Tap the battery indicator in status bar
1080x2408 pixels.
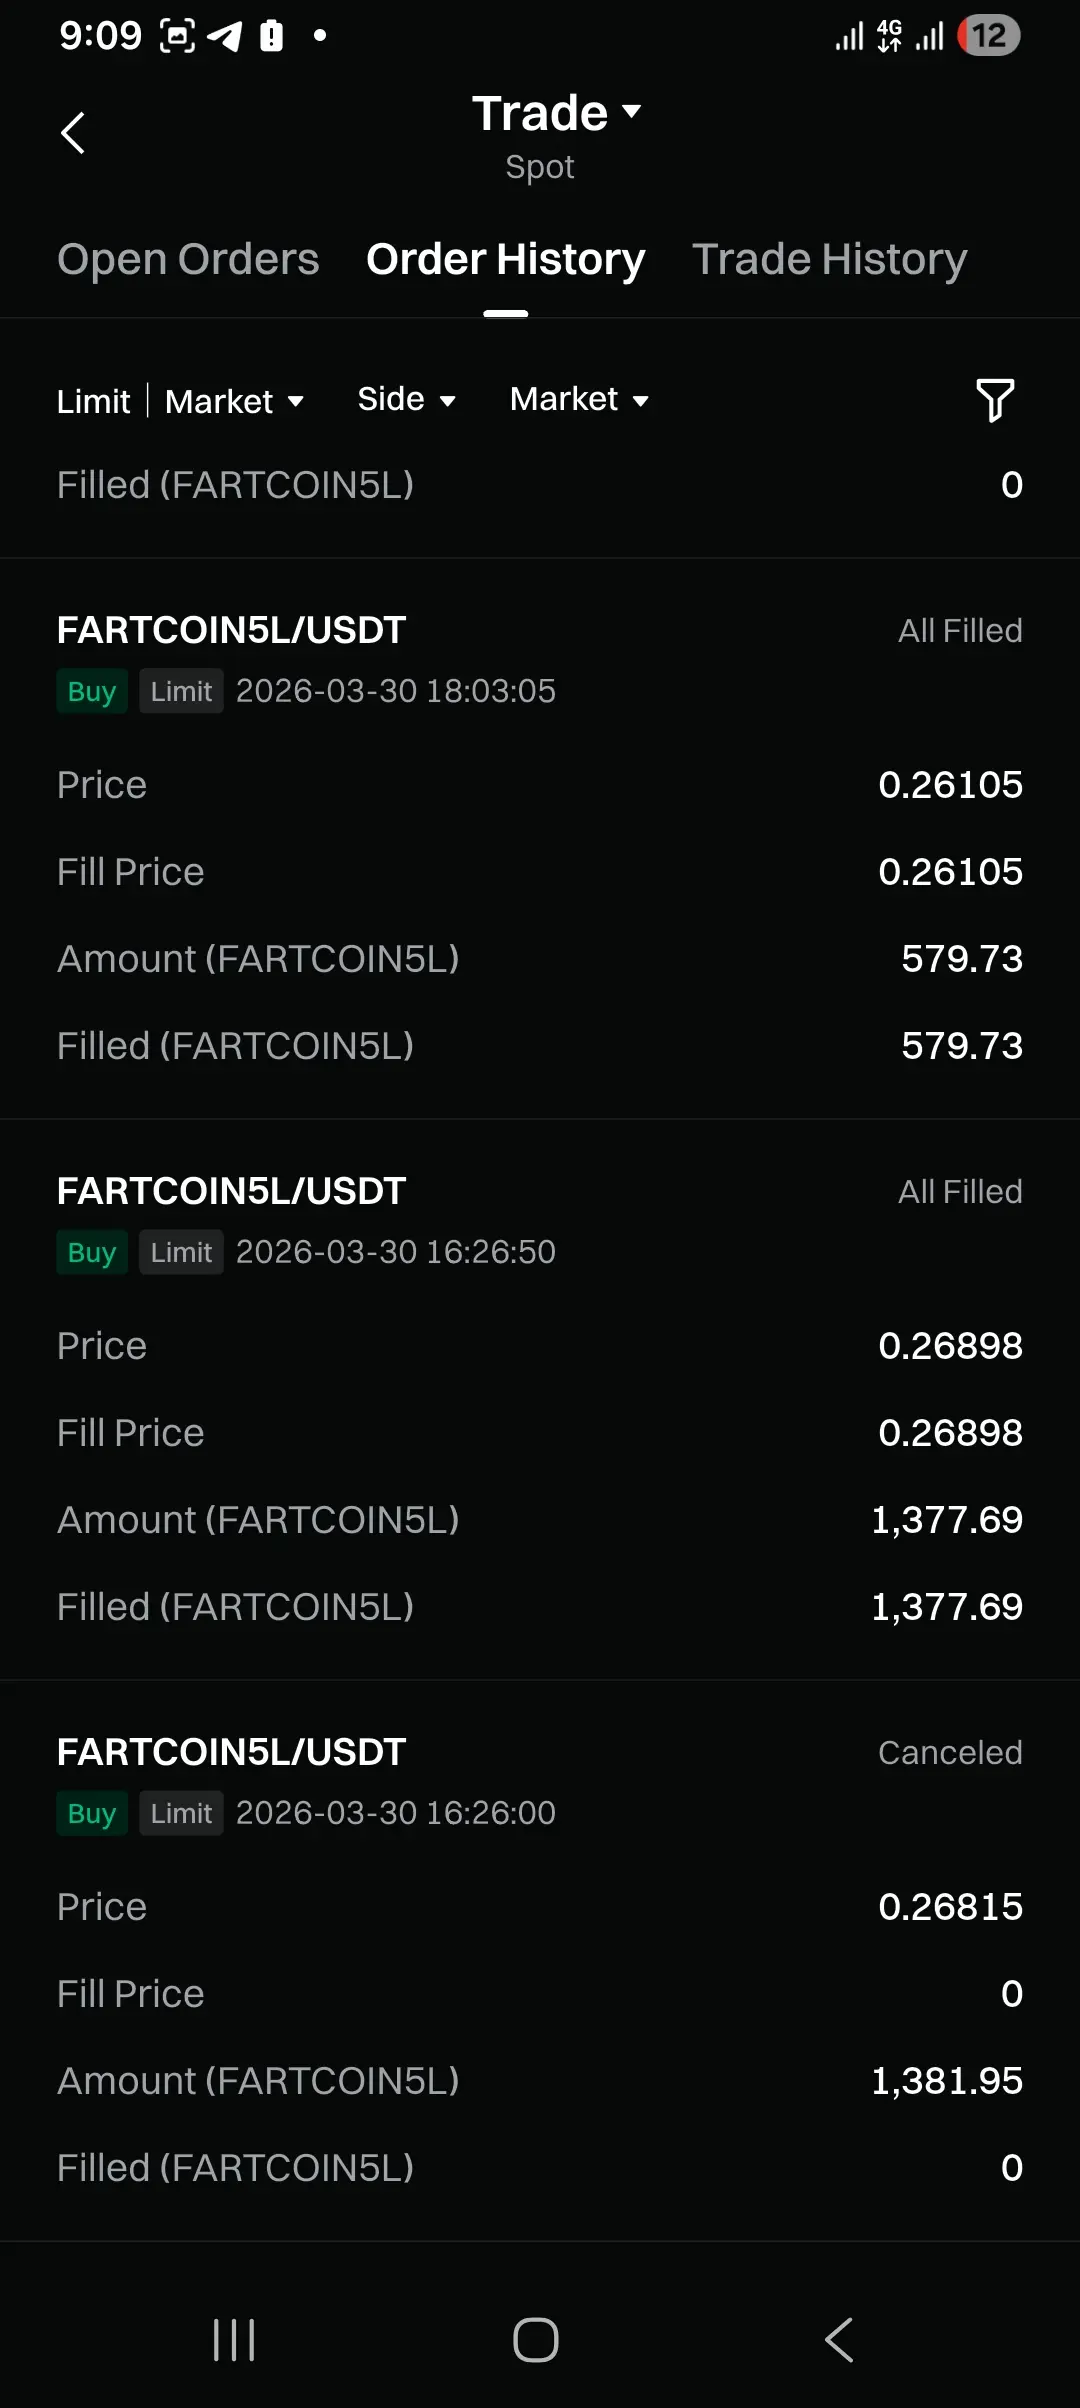989,36
